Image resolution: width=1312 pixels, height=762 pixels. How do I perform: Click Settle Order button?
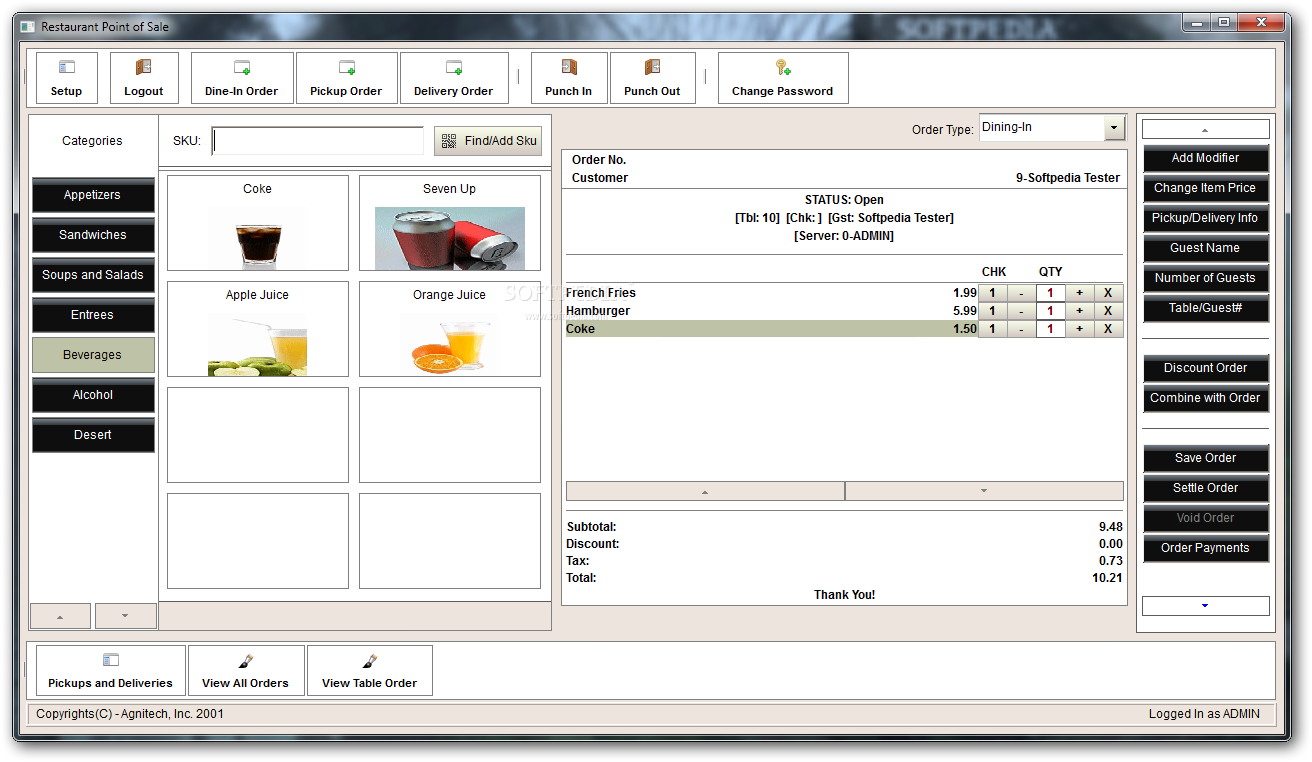[x=1205, y=488]
